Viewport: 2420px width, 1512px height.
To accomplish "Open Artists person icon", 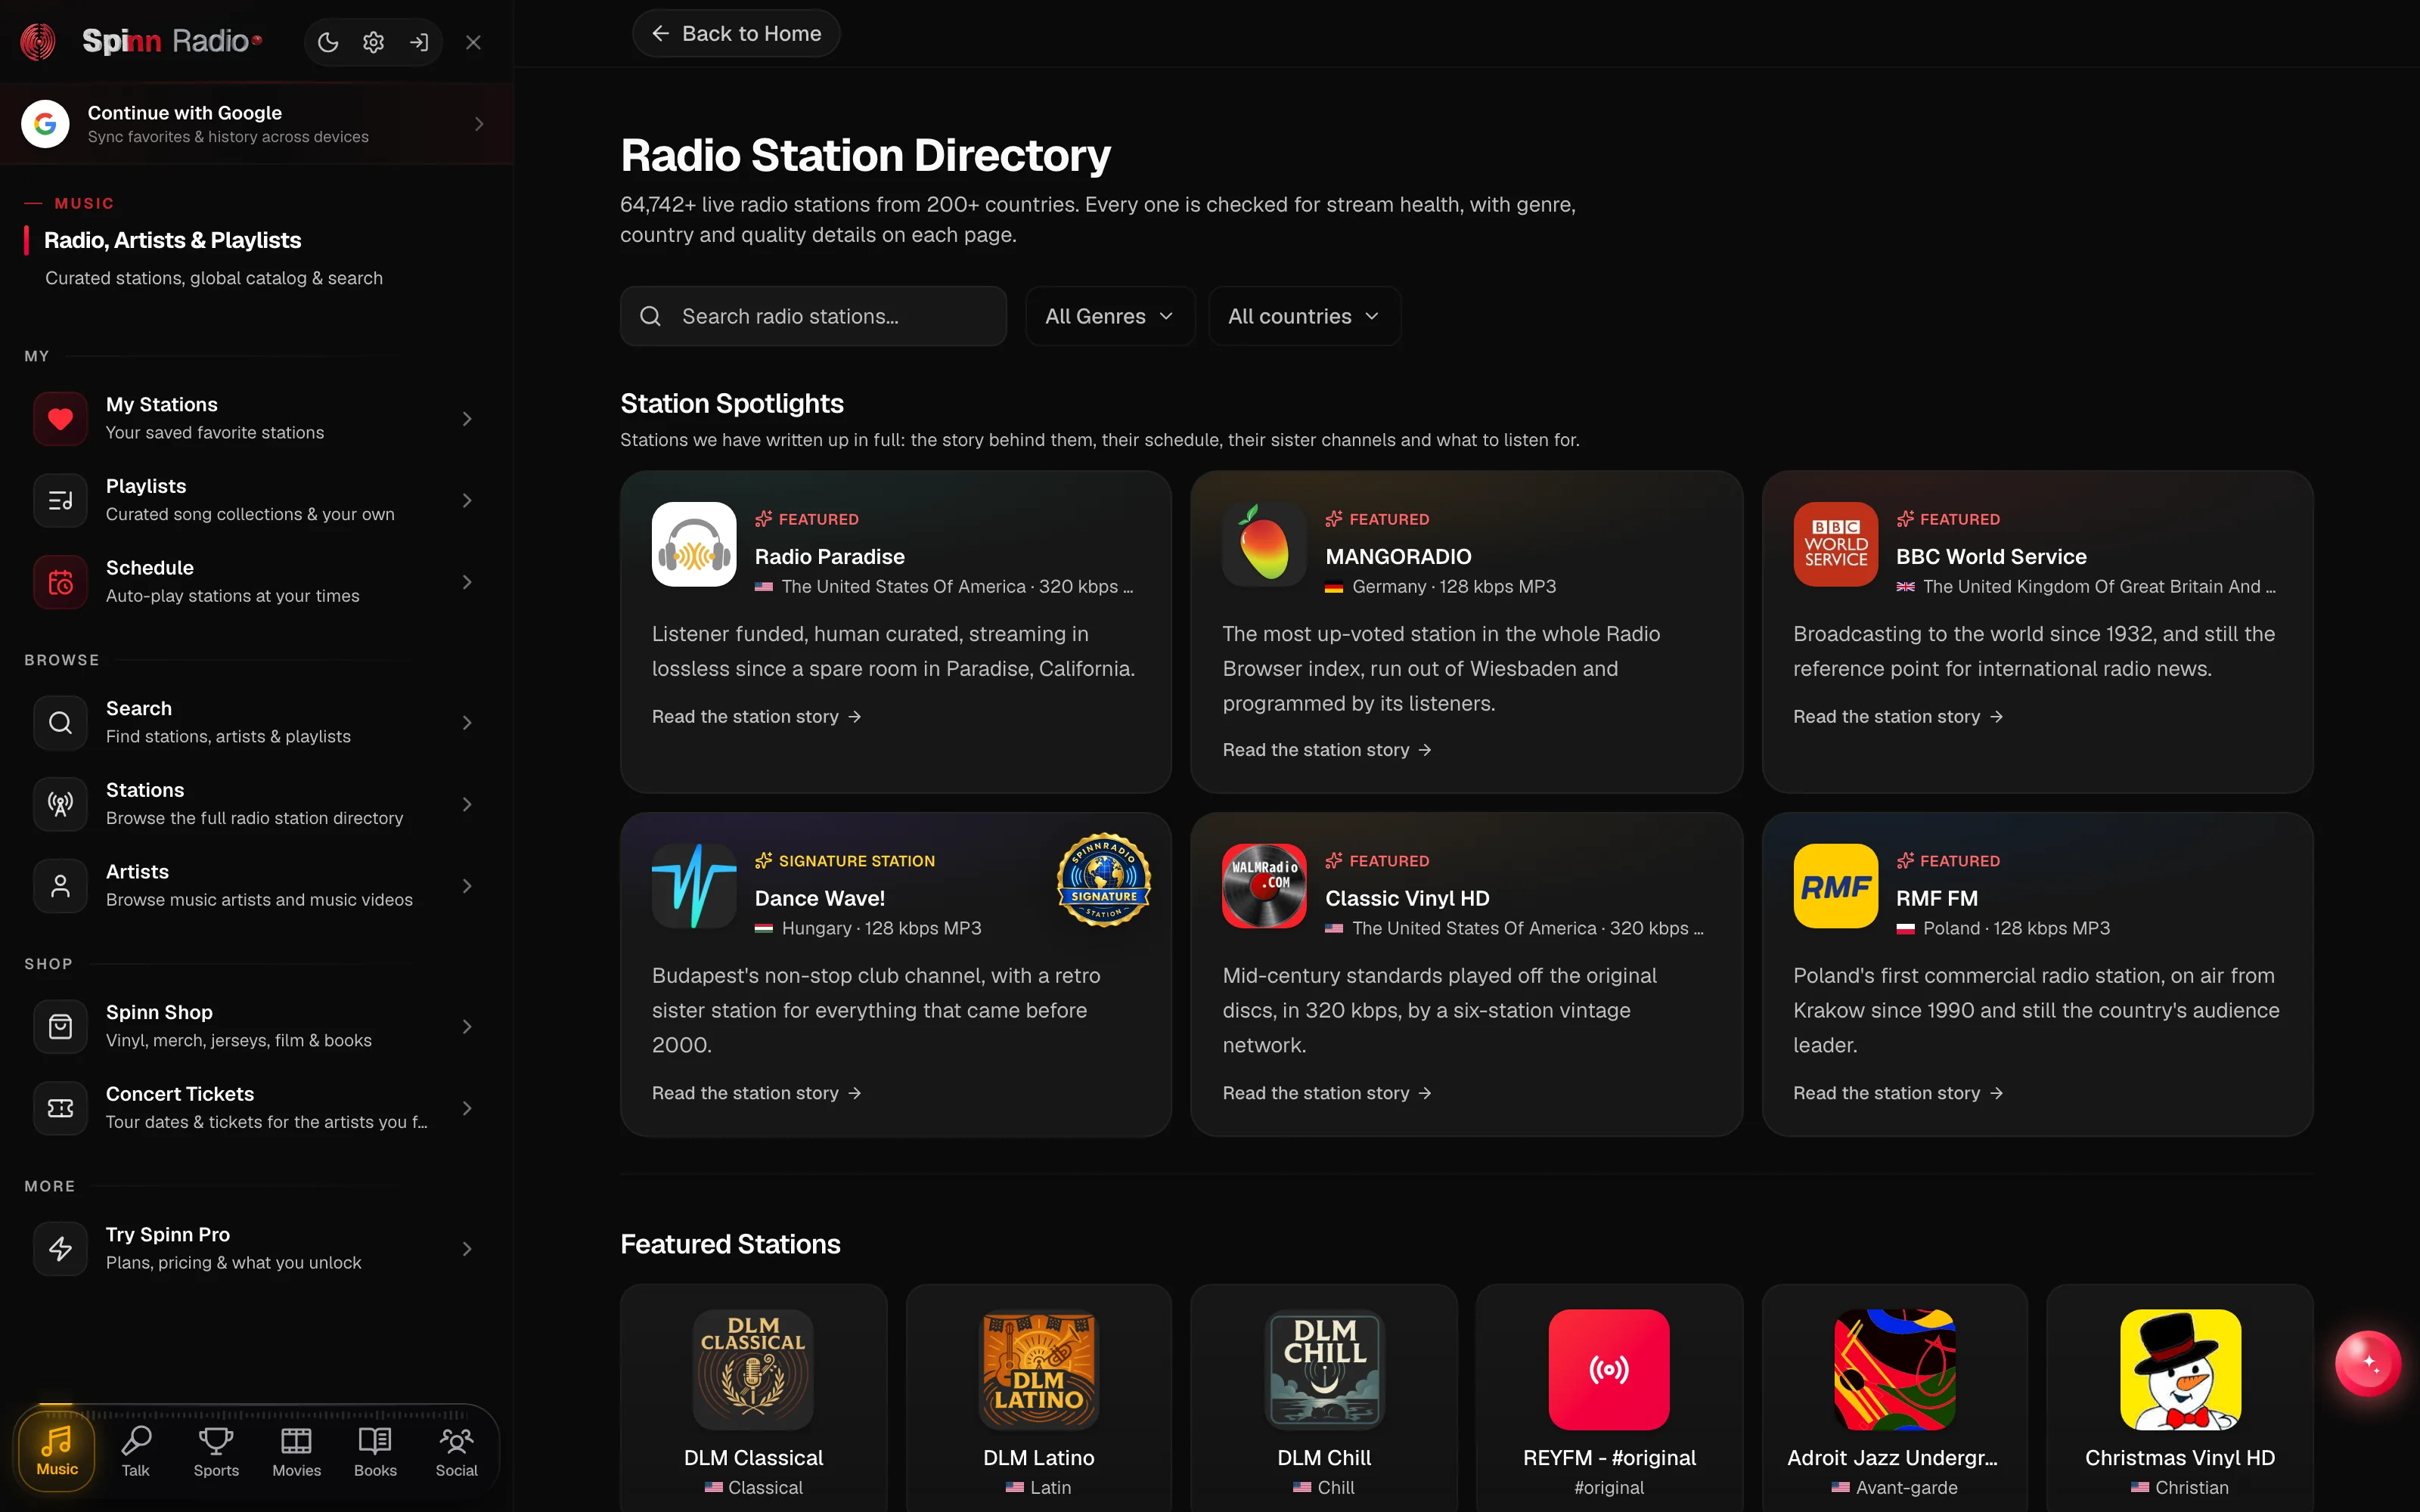I will [61, 886].
